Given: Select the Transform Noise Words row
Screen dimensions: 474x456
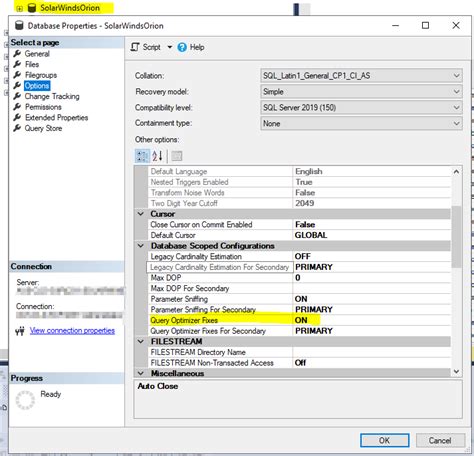Looking at the screenshot, I should pyautogui.click(x=299, y=193).
